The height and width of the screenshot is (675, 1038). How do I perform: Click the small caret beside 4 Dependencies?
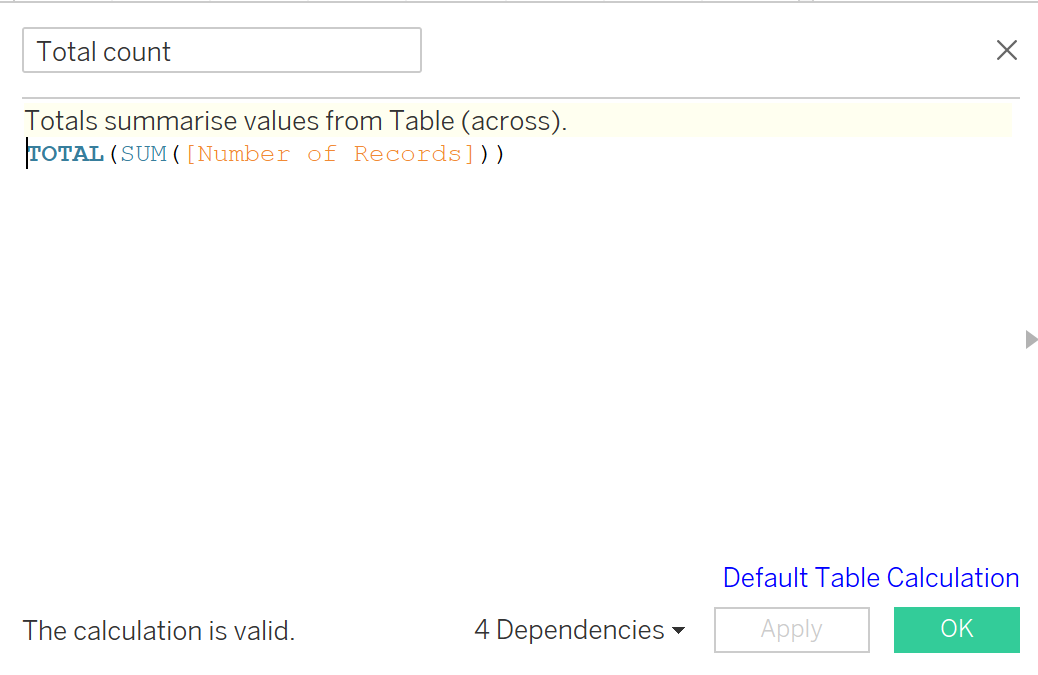[x=679, y=631]
